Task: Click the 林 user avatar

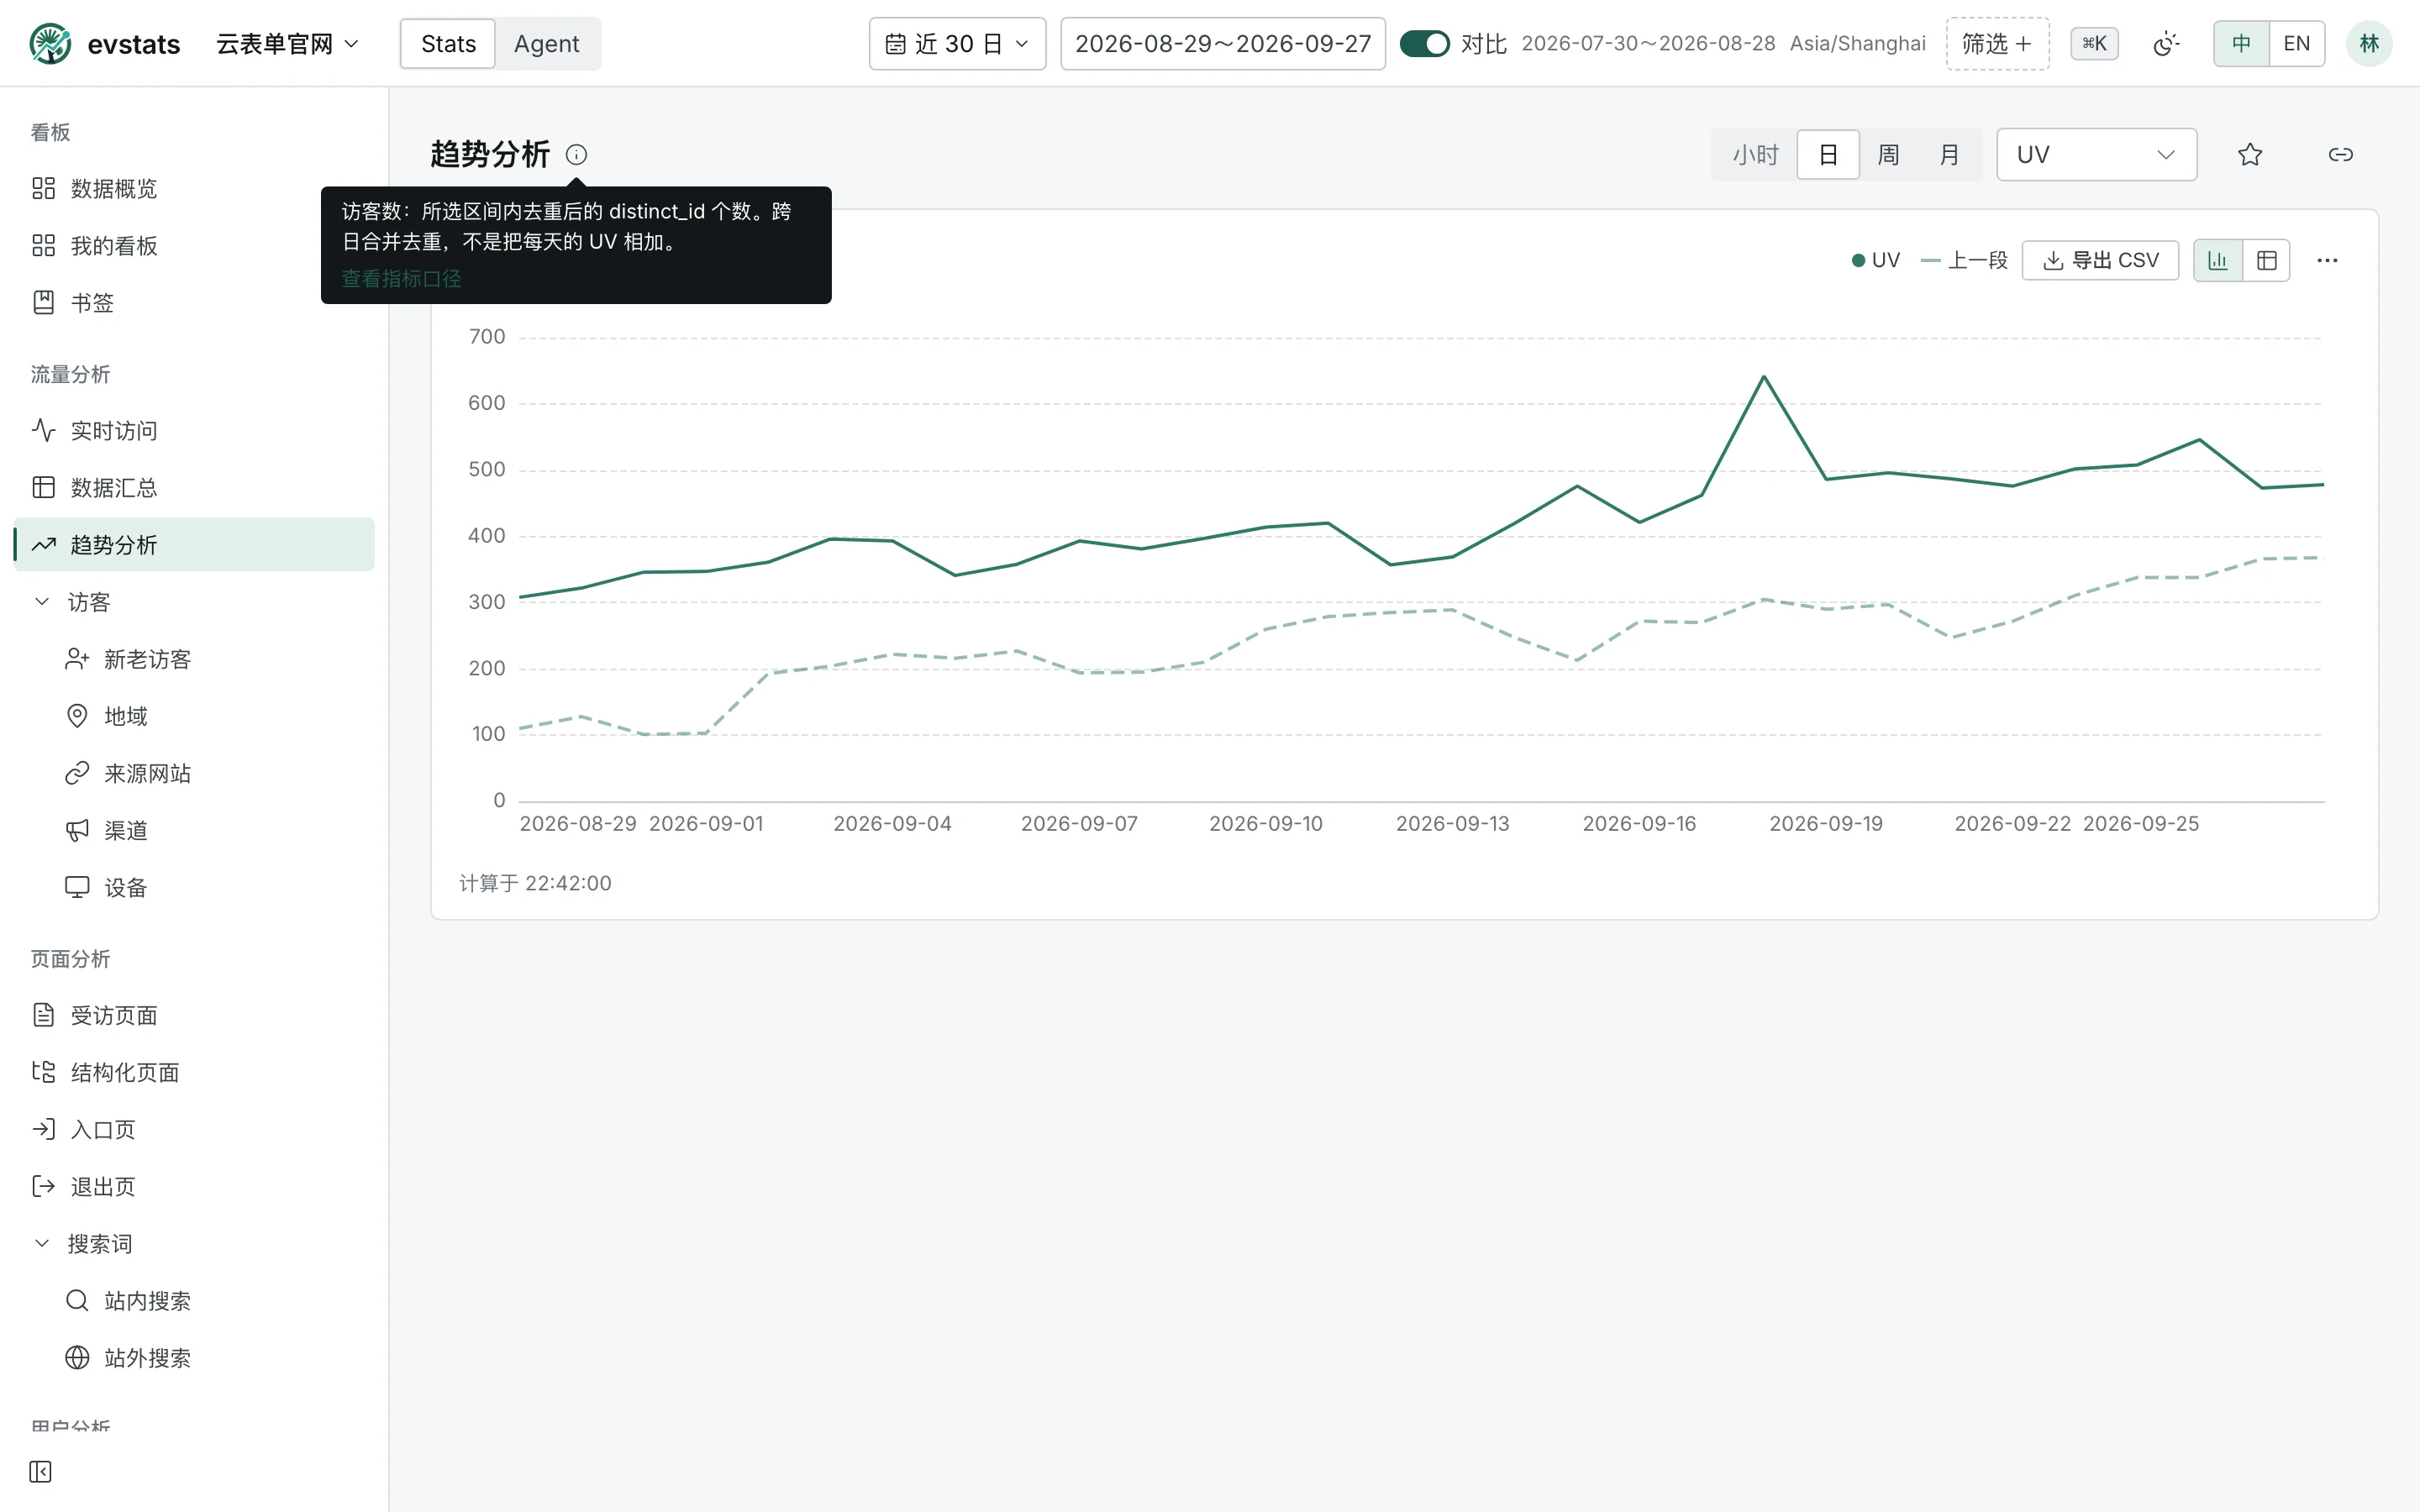Action: tap(2368, 44)
